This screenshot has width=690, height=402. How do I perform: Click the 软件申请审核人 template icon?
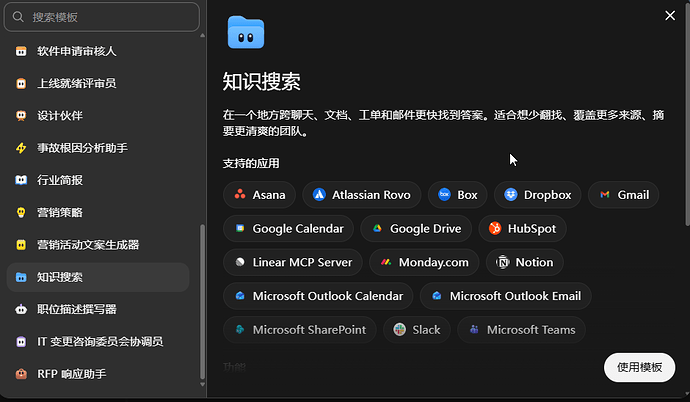21,51
